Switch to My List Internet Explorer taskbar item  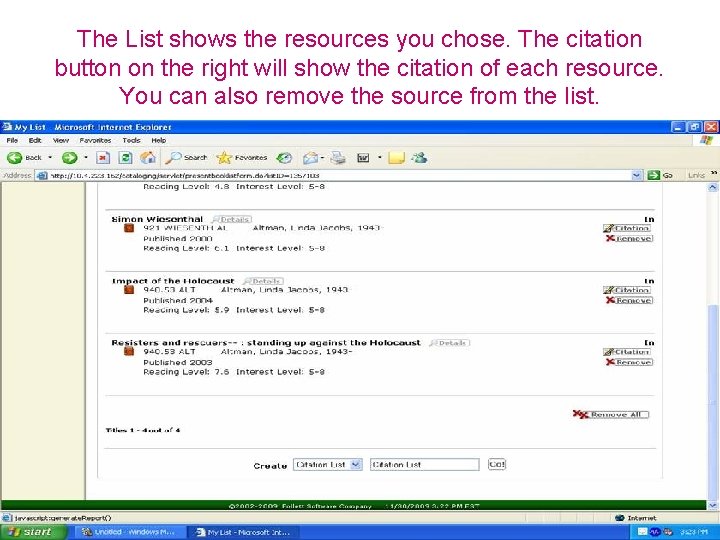click(243, 532)
